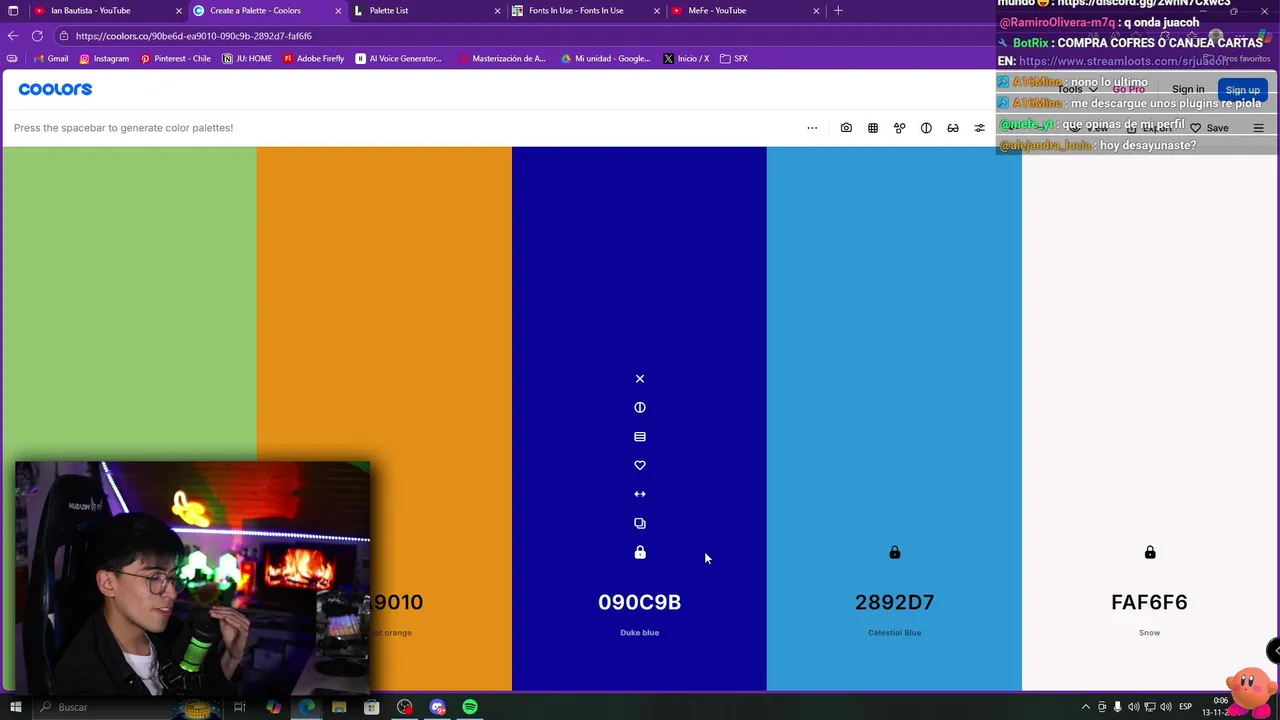Close the Create a Palette - Coolors tab
The image size is (1280, 720).
[x=338, y=11]
